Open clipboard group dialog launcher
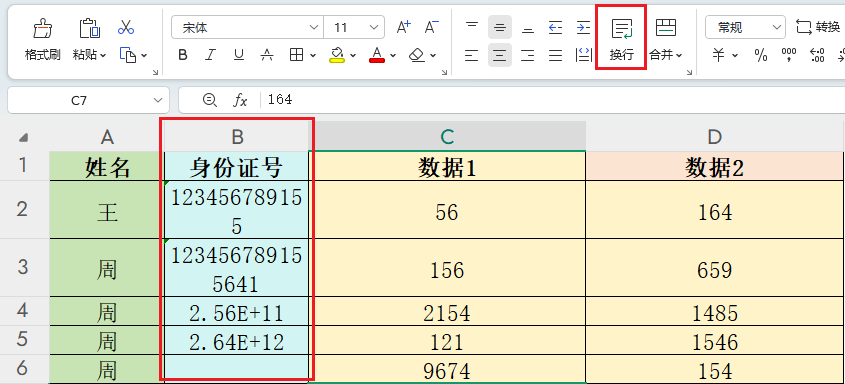Image resolution: width=845 pixels, height=384 pixels. pyautogui.click(x=155, y=72)
